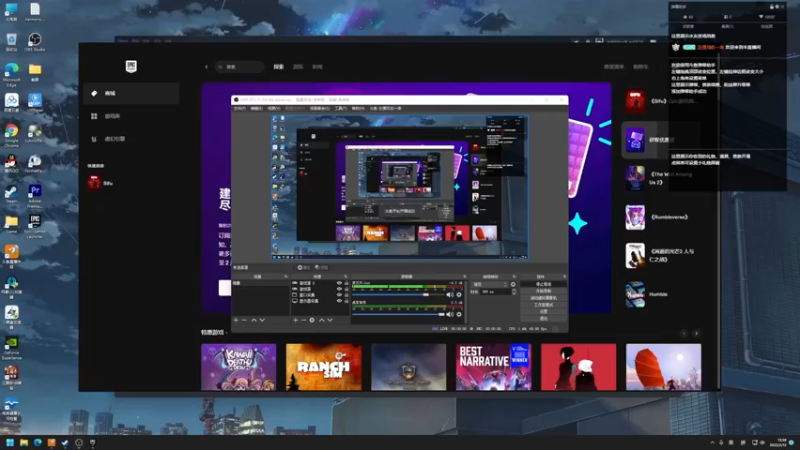Screen dimensions: 800x450
Task: Open Unreal Engine section in Epic sidebar
Action: click(132, 139)
